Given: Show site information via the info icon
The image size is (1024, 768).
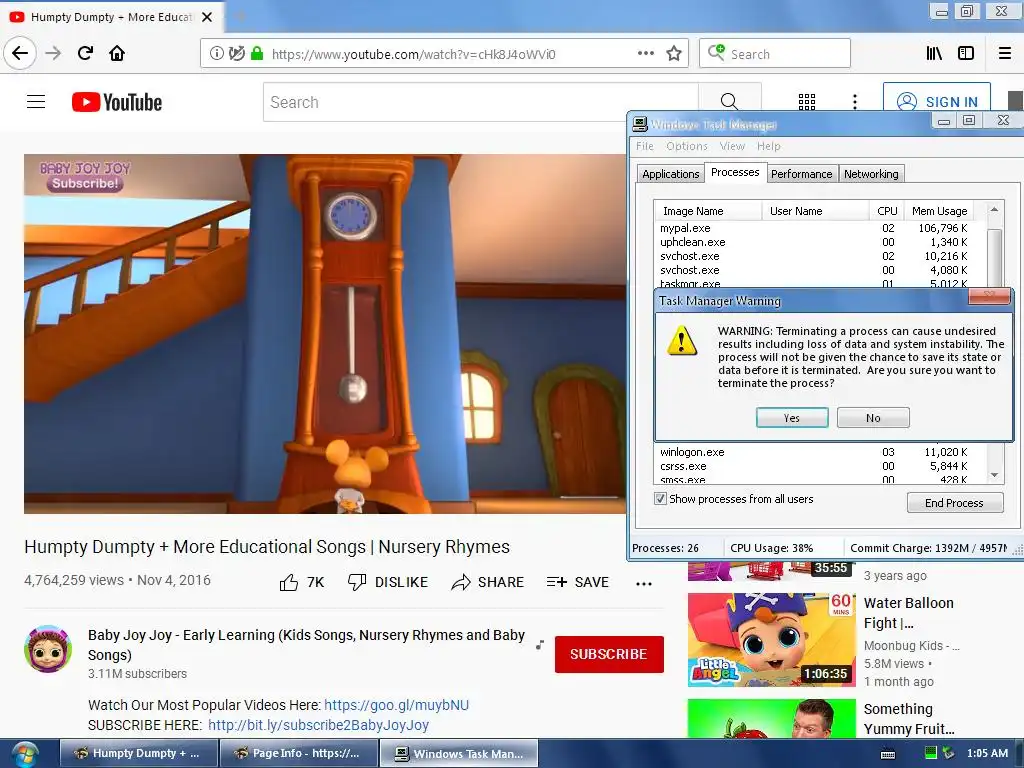Looking at the screenshot, I should click(216, 54).
